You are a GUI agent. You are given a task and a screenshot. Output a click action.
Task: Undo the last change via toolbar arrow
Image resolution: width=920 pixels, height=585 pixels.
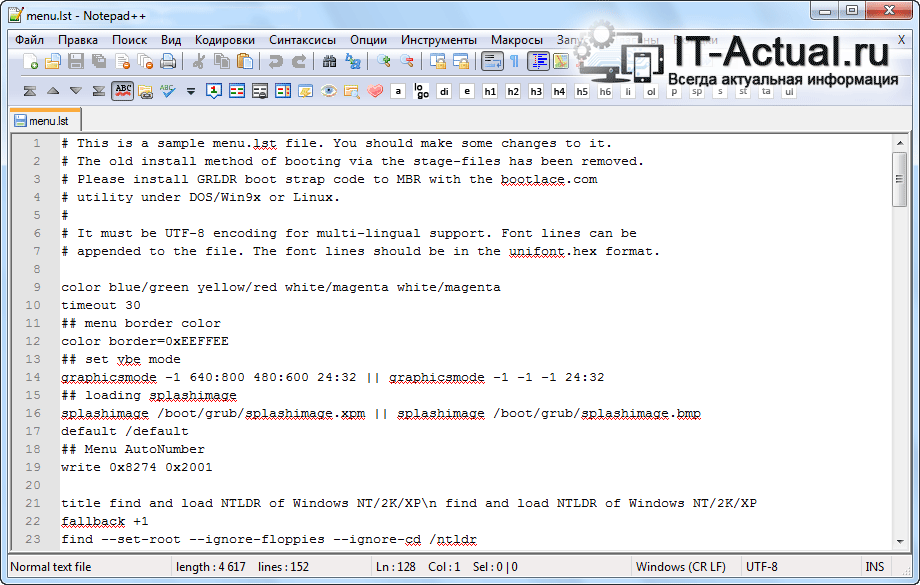click(x=275, y=62)
